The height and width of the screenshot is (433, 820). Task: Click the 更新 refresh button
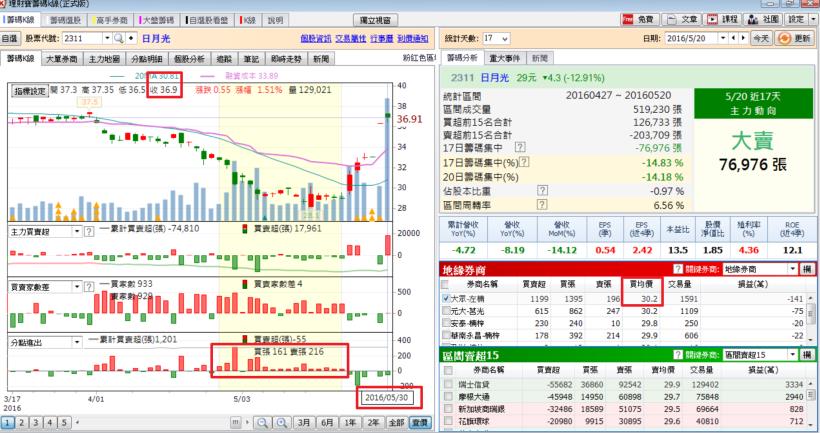[x=794, y=38]
